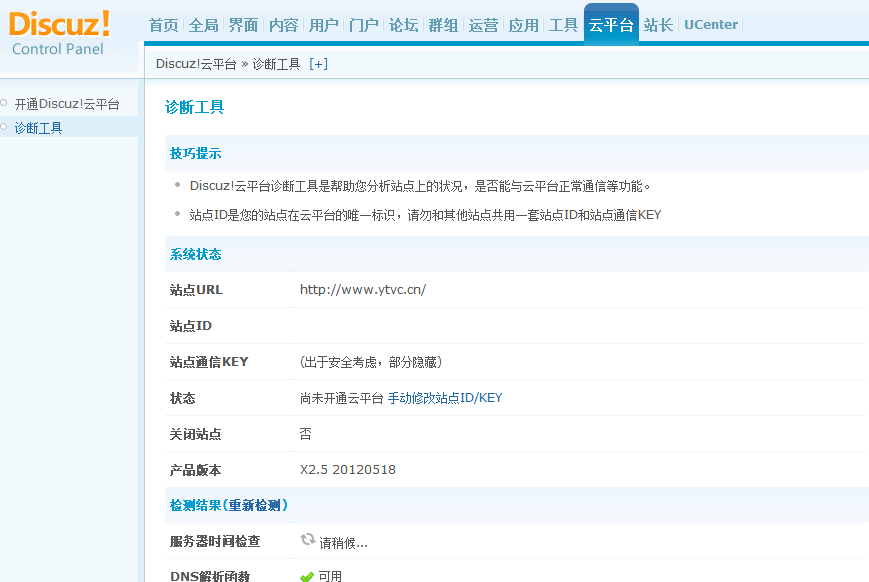Click 重新检测 to rerun the check
This screenshot has height=582, width=869.
coord(255,506)
